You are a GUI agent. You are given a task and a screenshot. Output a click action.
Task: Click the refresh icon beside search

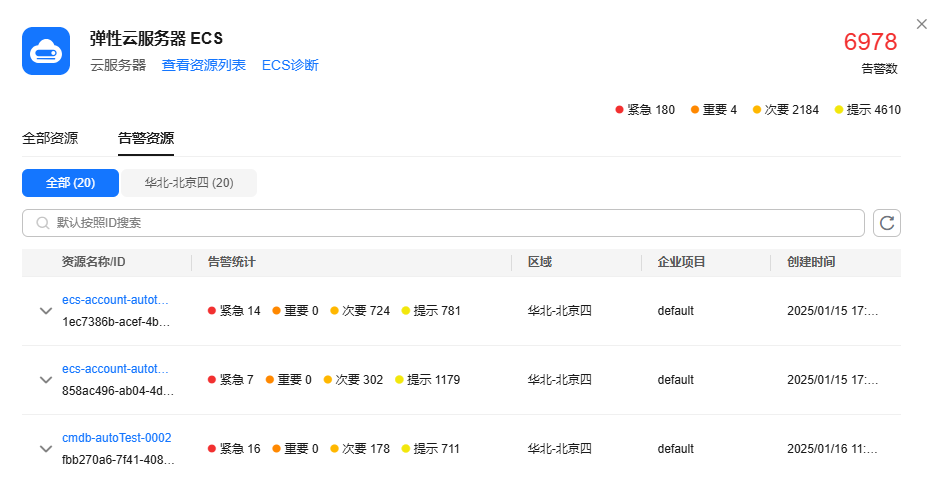(887, 223)
